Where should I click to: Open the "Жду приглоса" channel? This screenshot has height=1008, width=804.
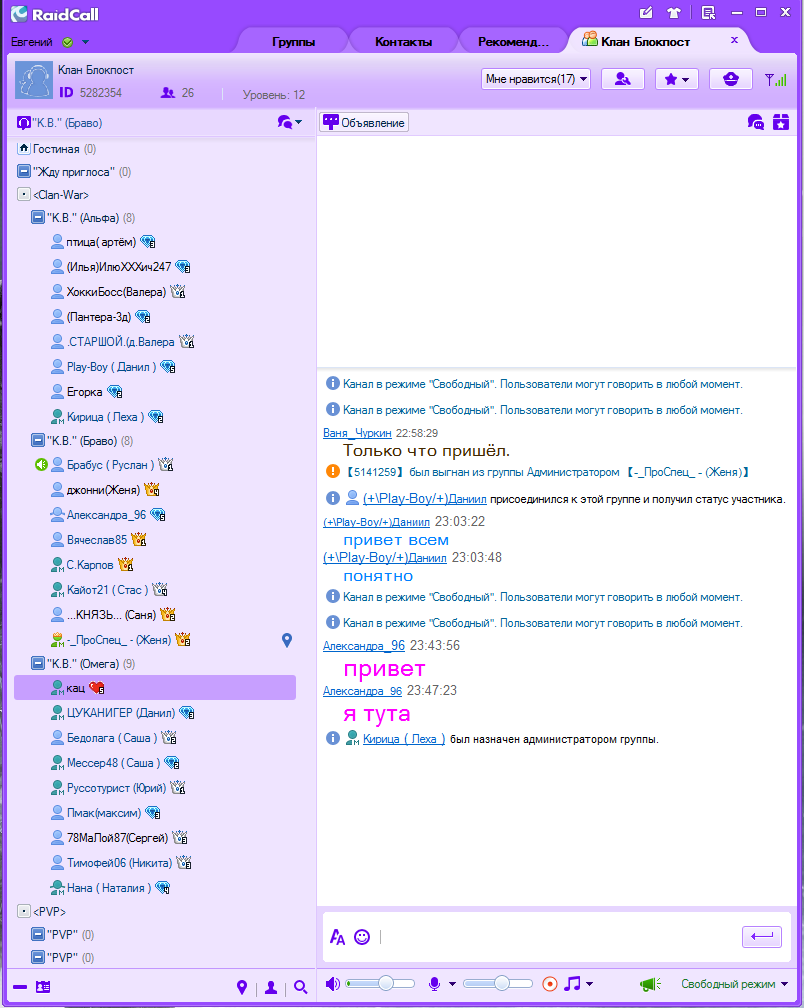point(75,172)
